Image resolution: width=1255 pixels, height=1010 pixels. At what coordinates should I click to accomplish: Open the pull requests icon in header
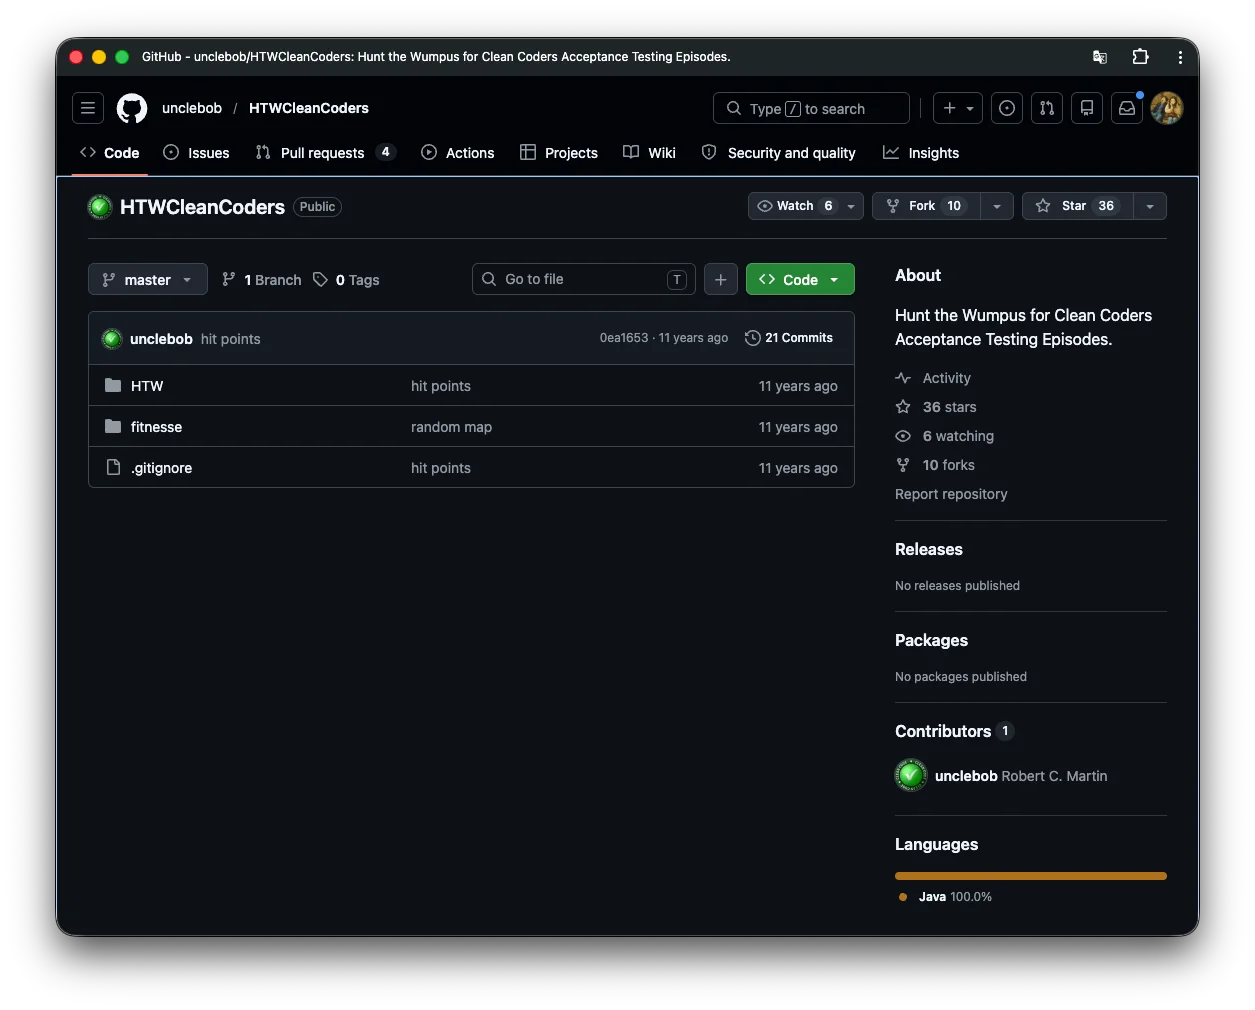click(1047, 108)
